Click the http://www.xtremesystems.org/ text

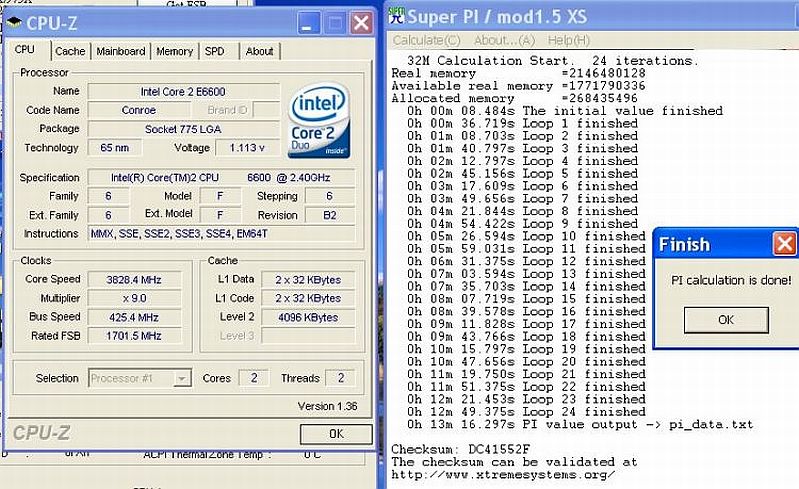coord(503,475)
